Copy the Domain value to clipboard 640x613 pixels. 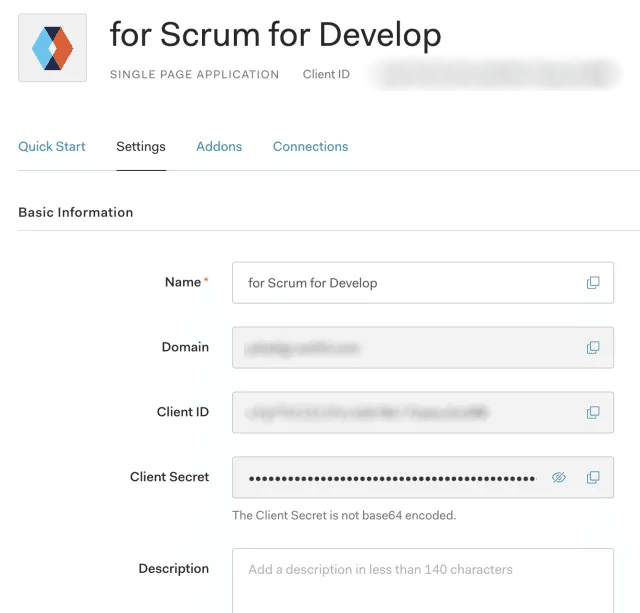593,347
